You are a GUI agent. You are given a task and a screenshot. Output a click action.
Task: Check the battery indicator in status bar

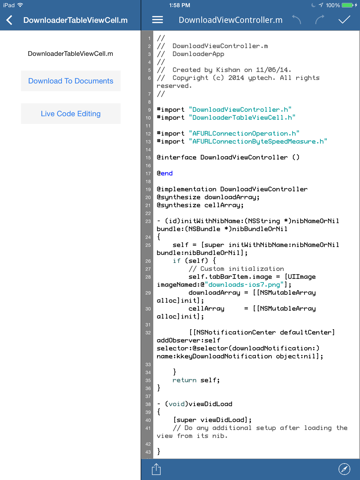pyautogui.click(x=348, y=5)
